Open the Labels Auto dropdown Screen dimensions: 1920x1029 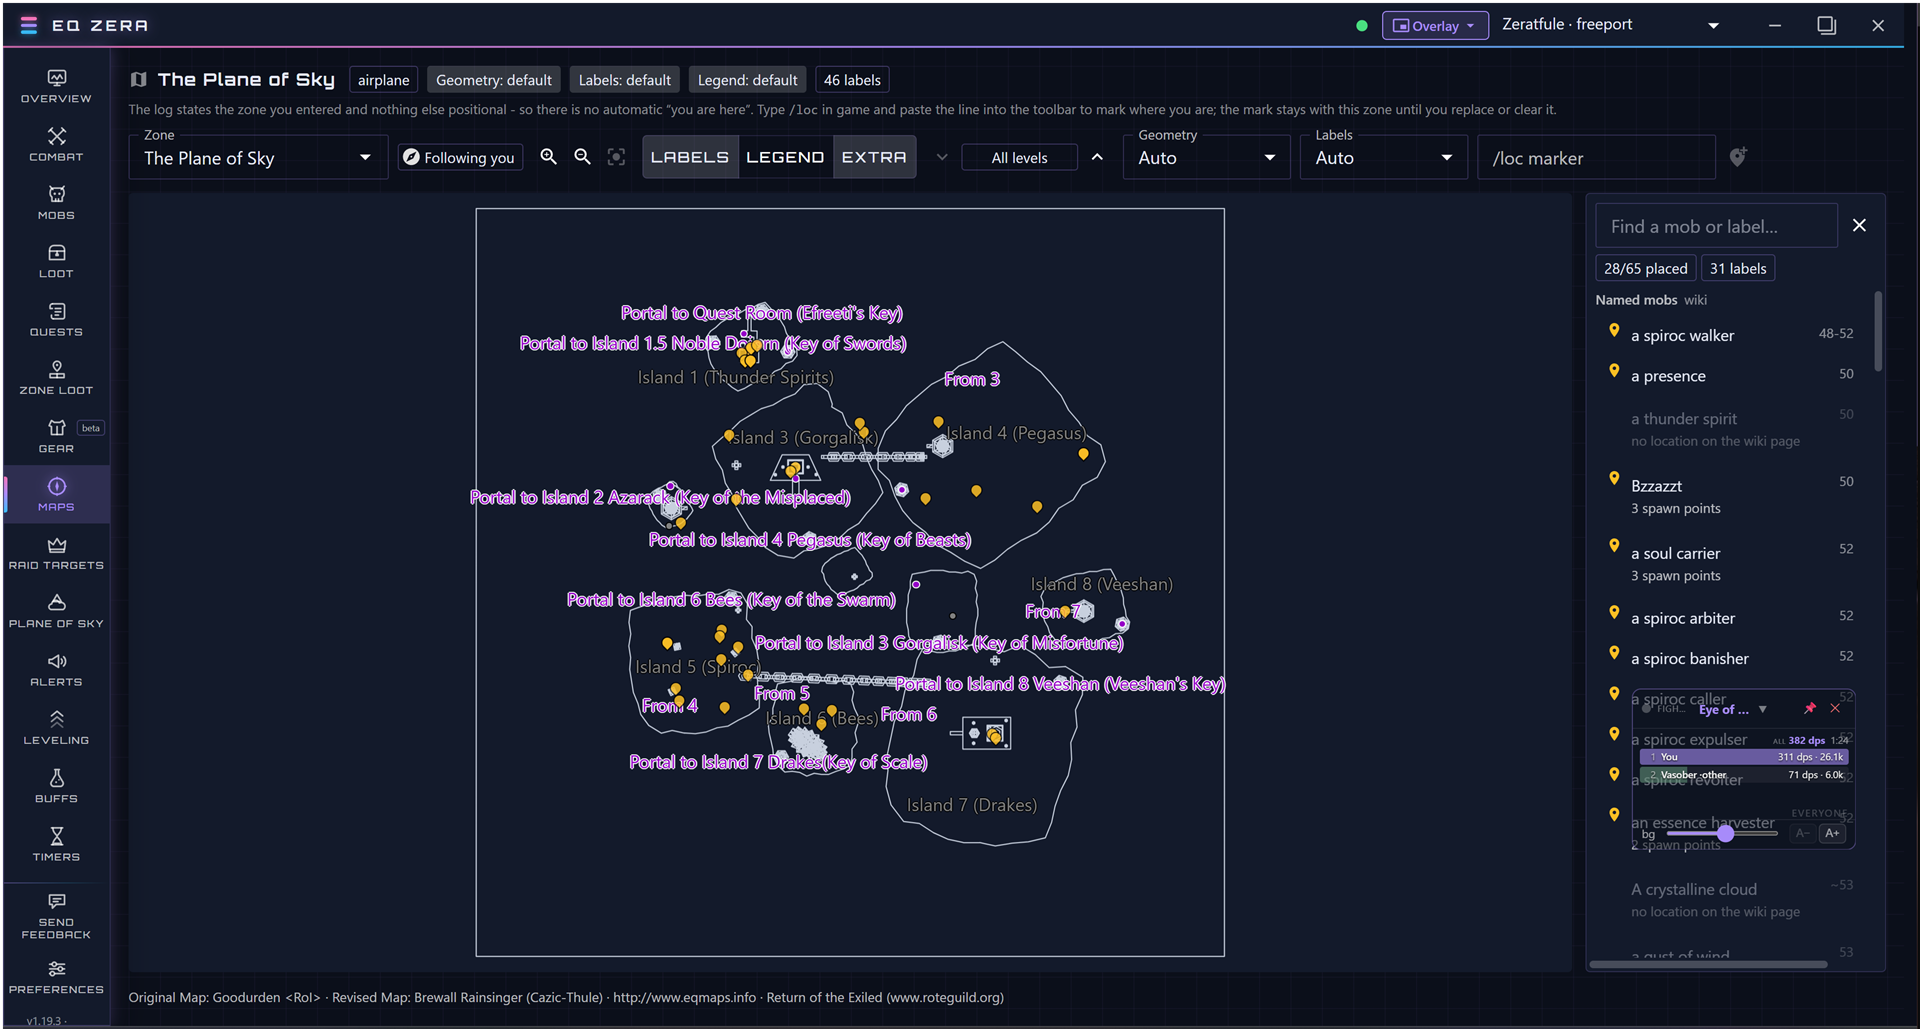click(x=1383, y=158)
